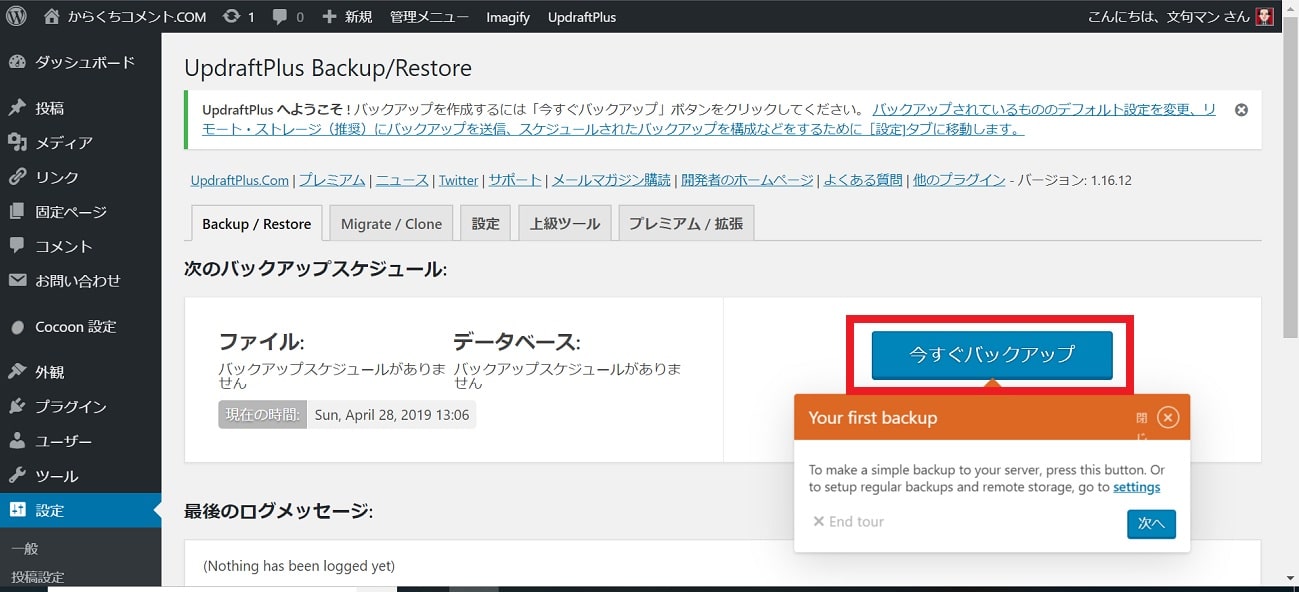Click the comments bubble icon in admin bar

278,17
